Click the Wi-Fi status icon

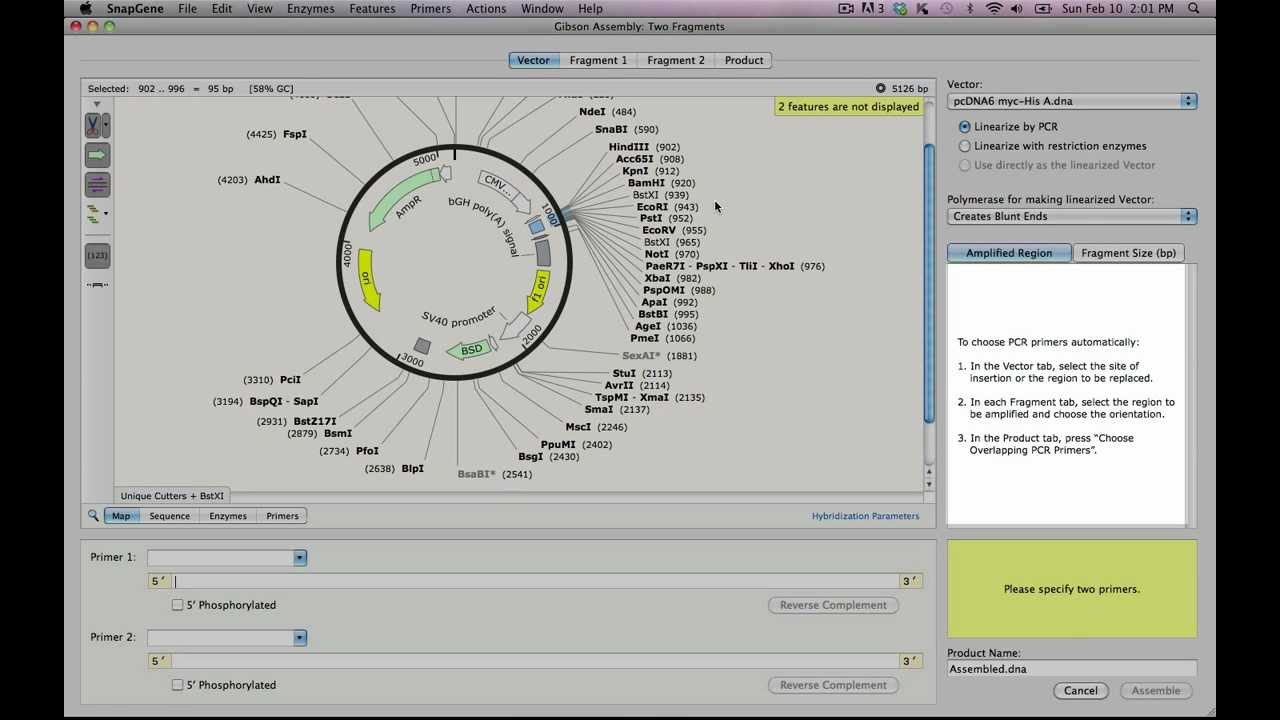[993, 9]
